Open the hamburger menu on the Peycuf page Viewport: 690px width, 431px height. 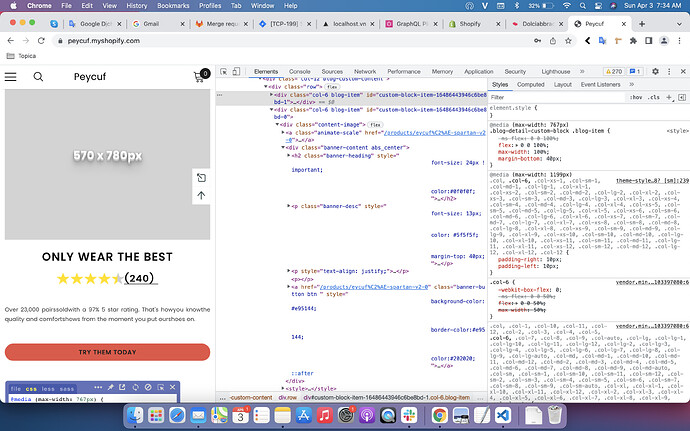coord(11,77)
